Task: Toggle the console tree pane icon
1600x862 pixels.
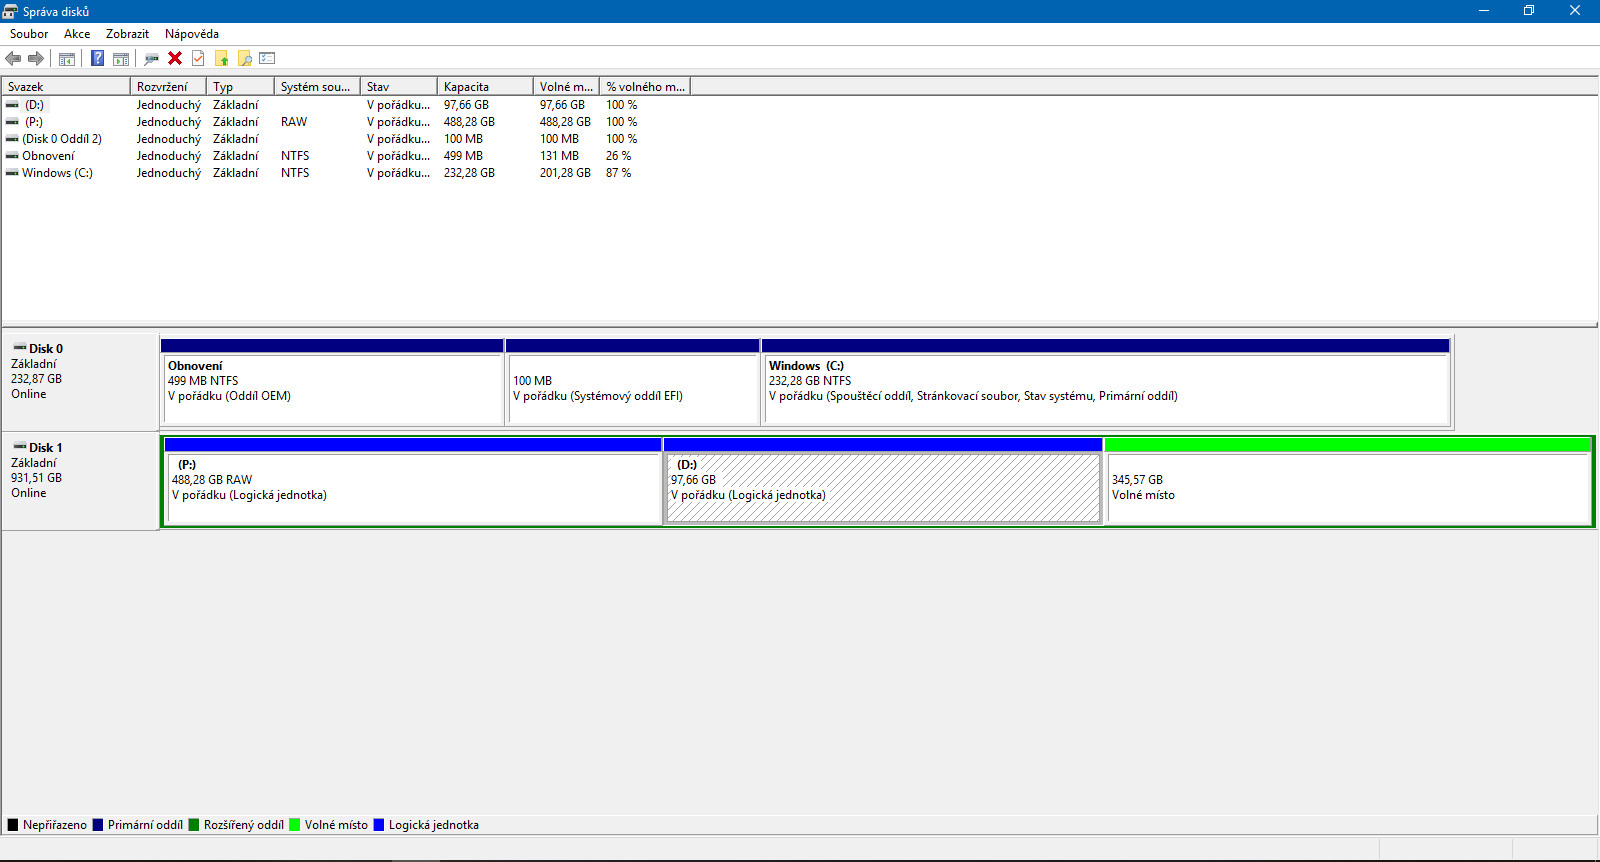Action: [67, 58]
